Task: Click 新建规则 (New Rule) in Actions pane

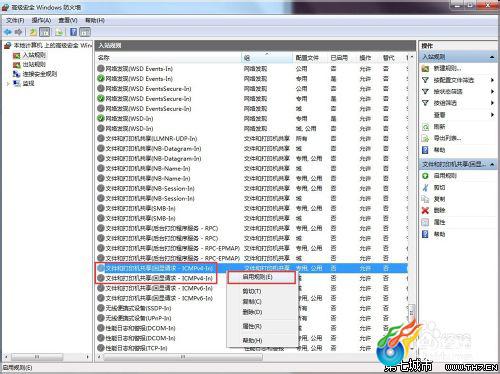Action: coord(447,68)
